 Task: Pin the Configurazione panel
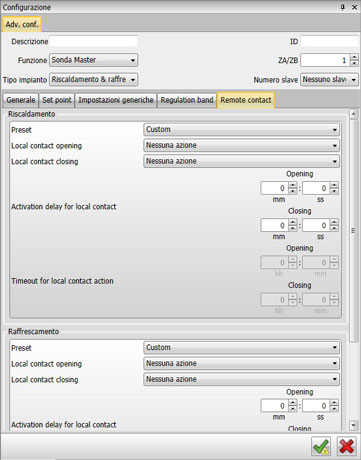point(343,7)
